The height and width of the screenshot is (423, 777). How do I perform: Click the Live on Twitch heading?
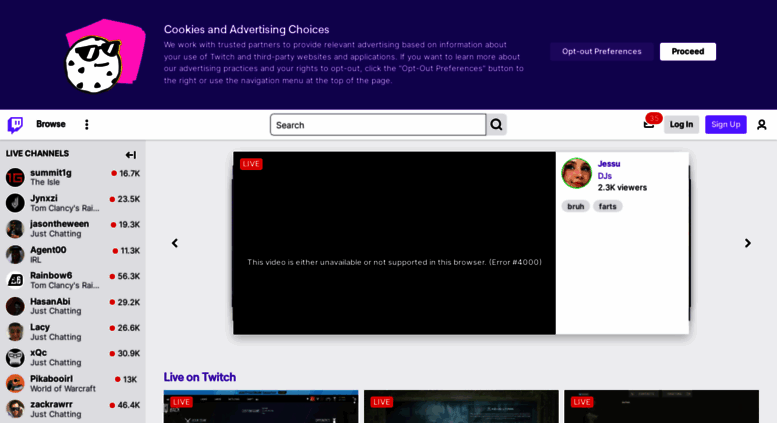[x=200, y=377]
